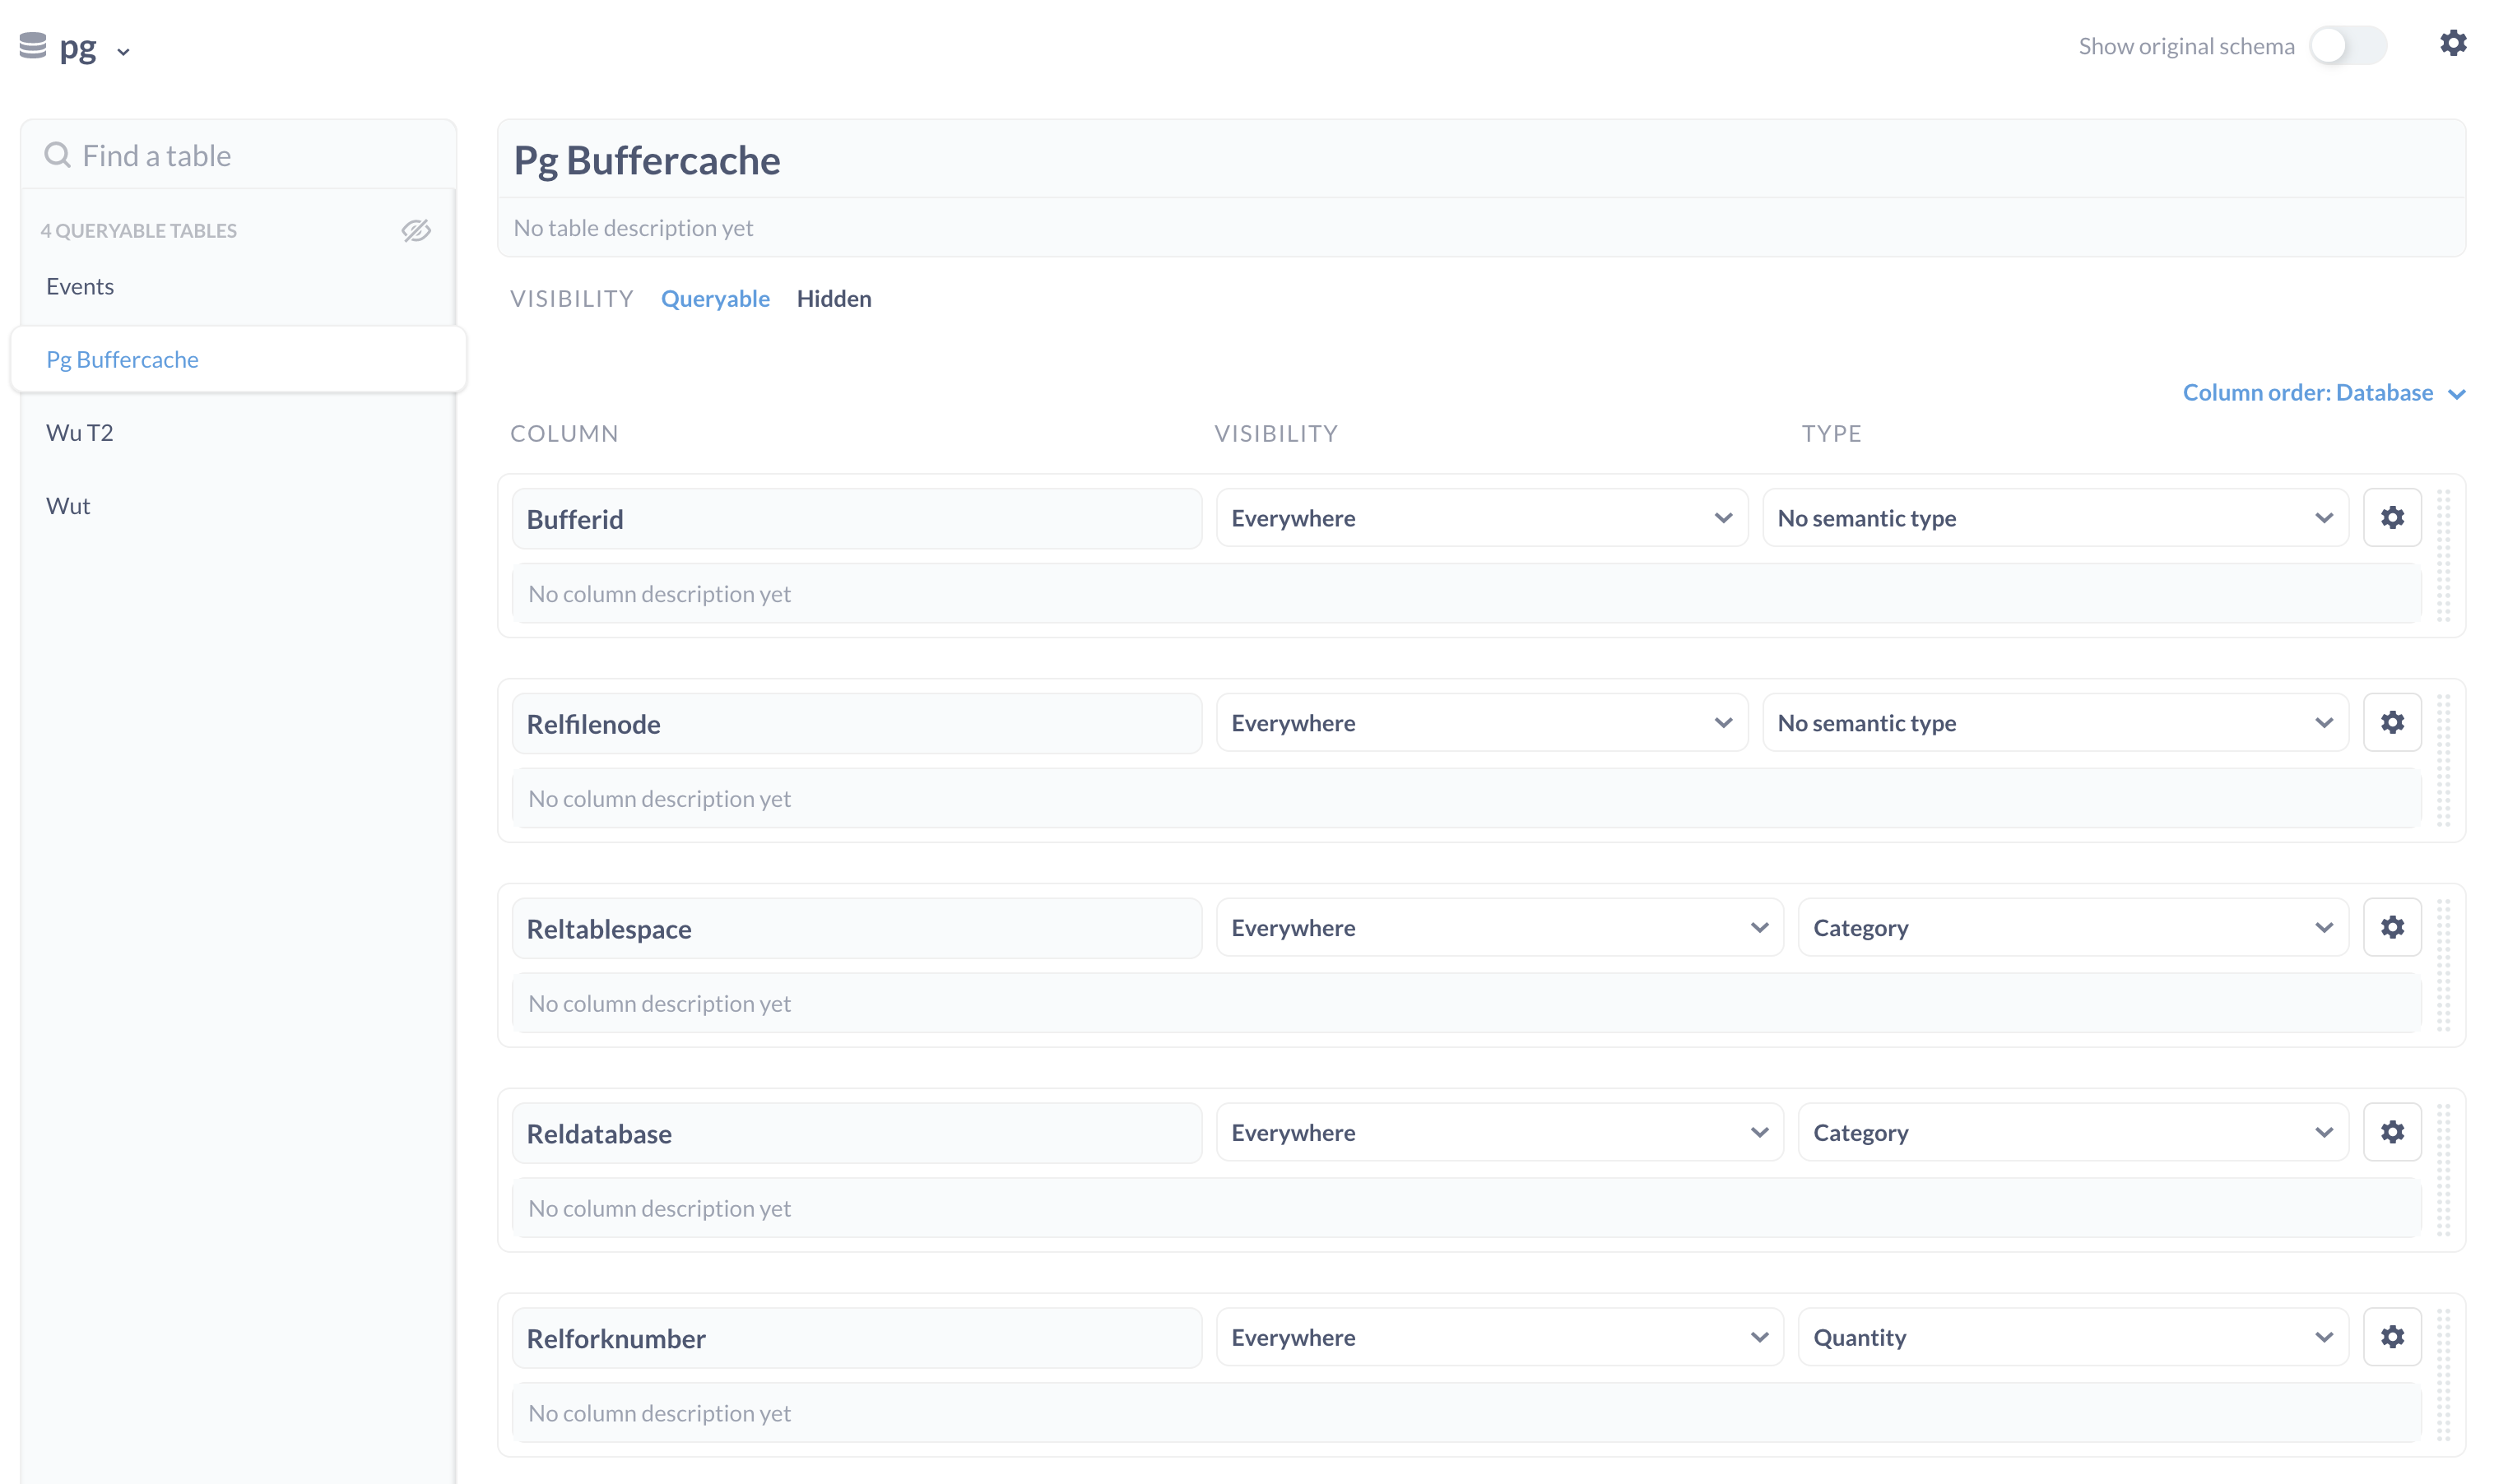Open the Wu T2 table
This screenshot has height=1484, width=2508.
point(79,432)
